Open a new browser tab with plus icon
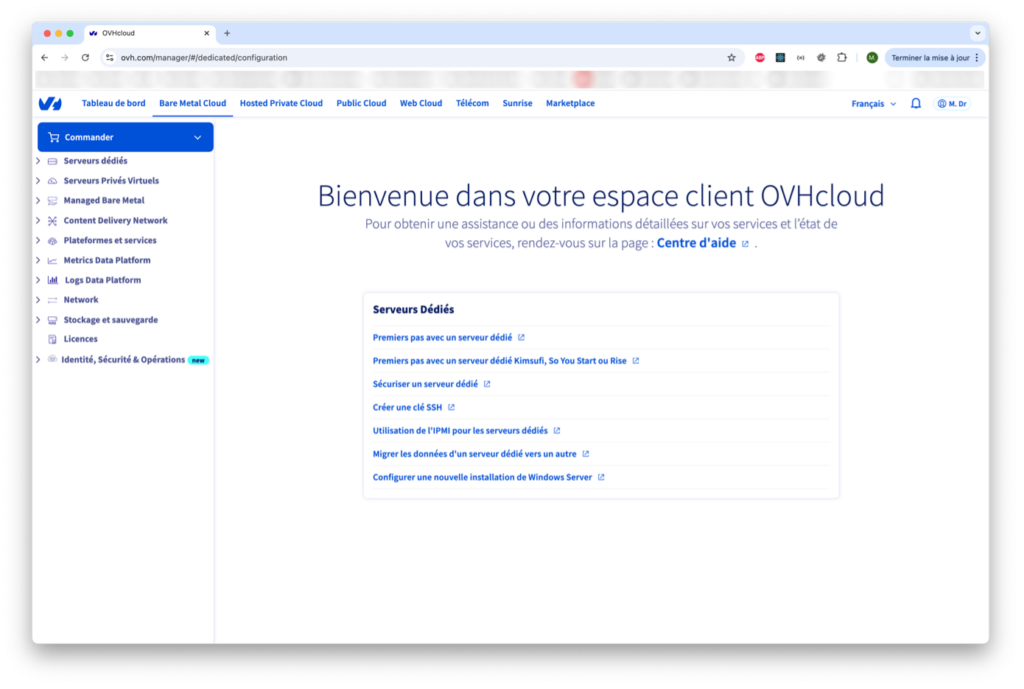Image resolution: width=1024 pixels, height=689 pixels. pos(227,33)
